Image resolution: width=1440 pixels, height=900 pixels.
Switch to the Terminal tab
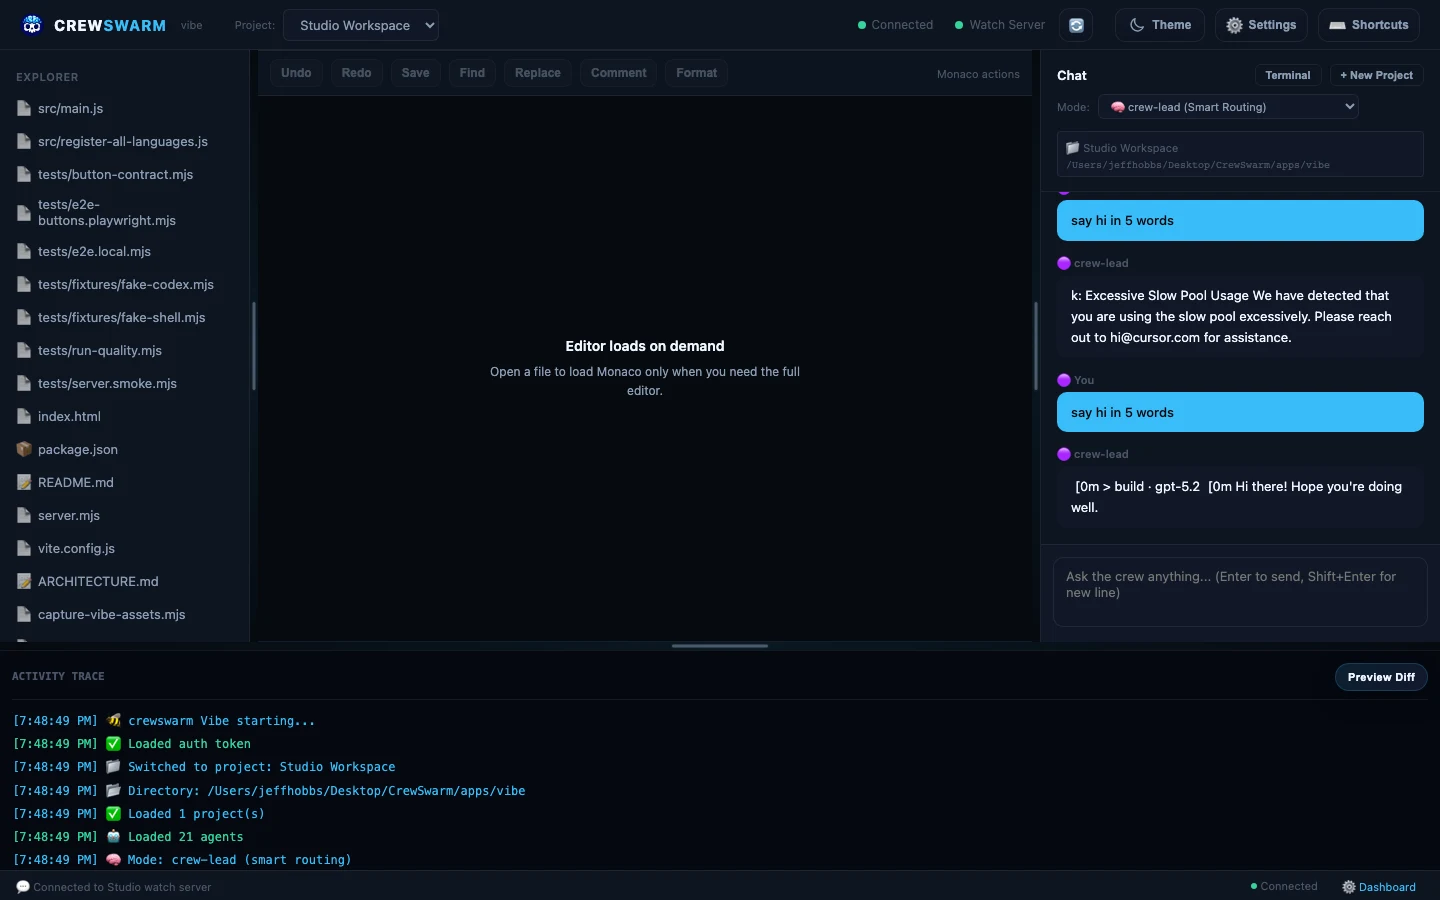(x=1288, y=75)
